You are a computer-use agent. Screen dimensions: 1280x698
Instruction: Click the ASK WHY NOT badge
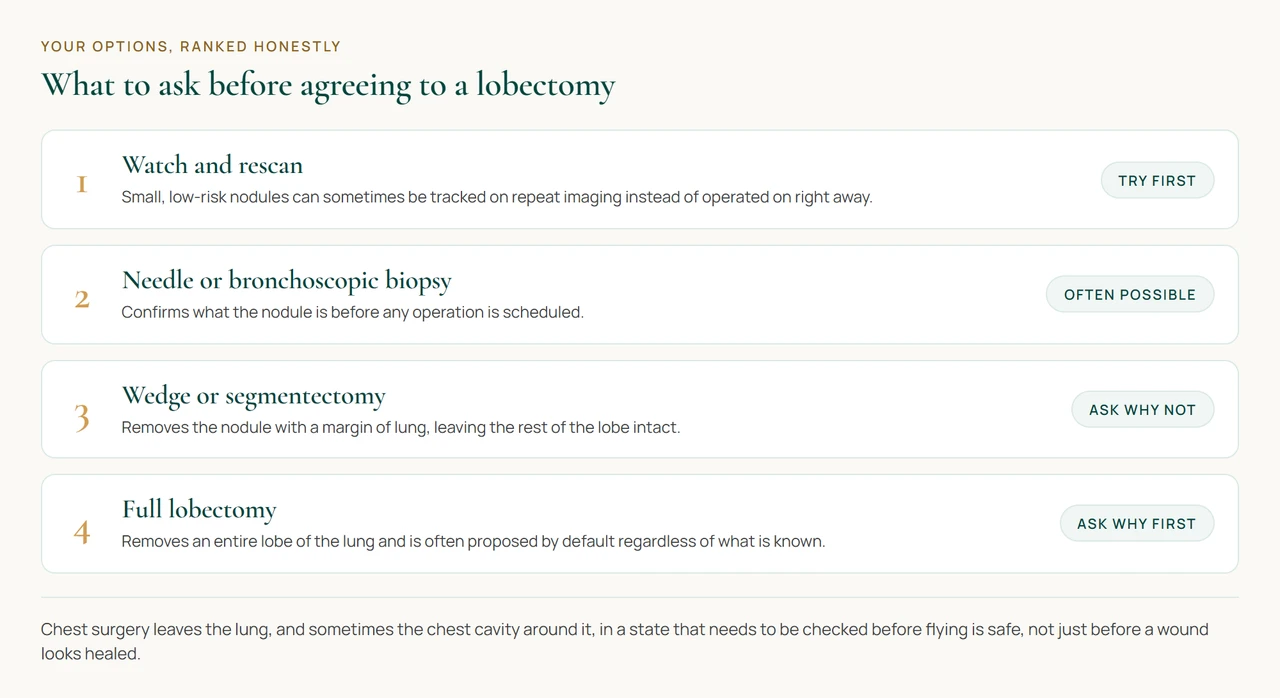(1143, 409)
